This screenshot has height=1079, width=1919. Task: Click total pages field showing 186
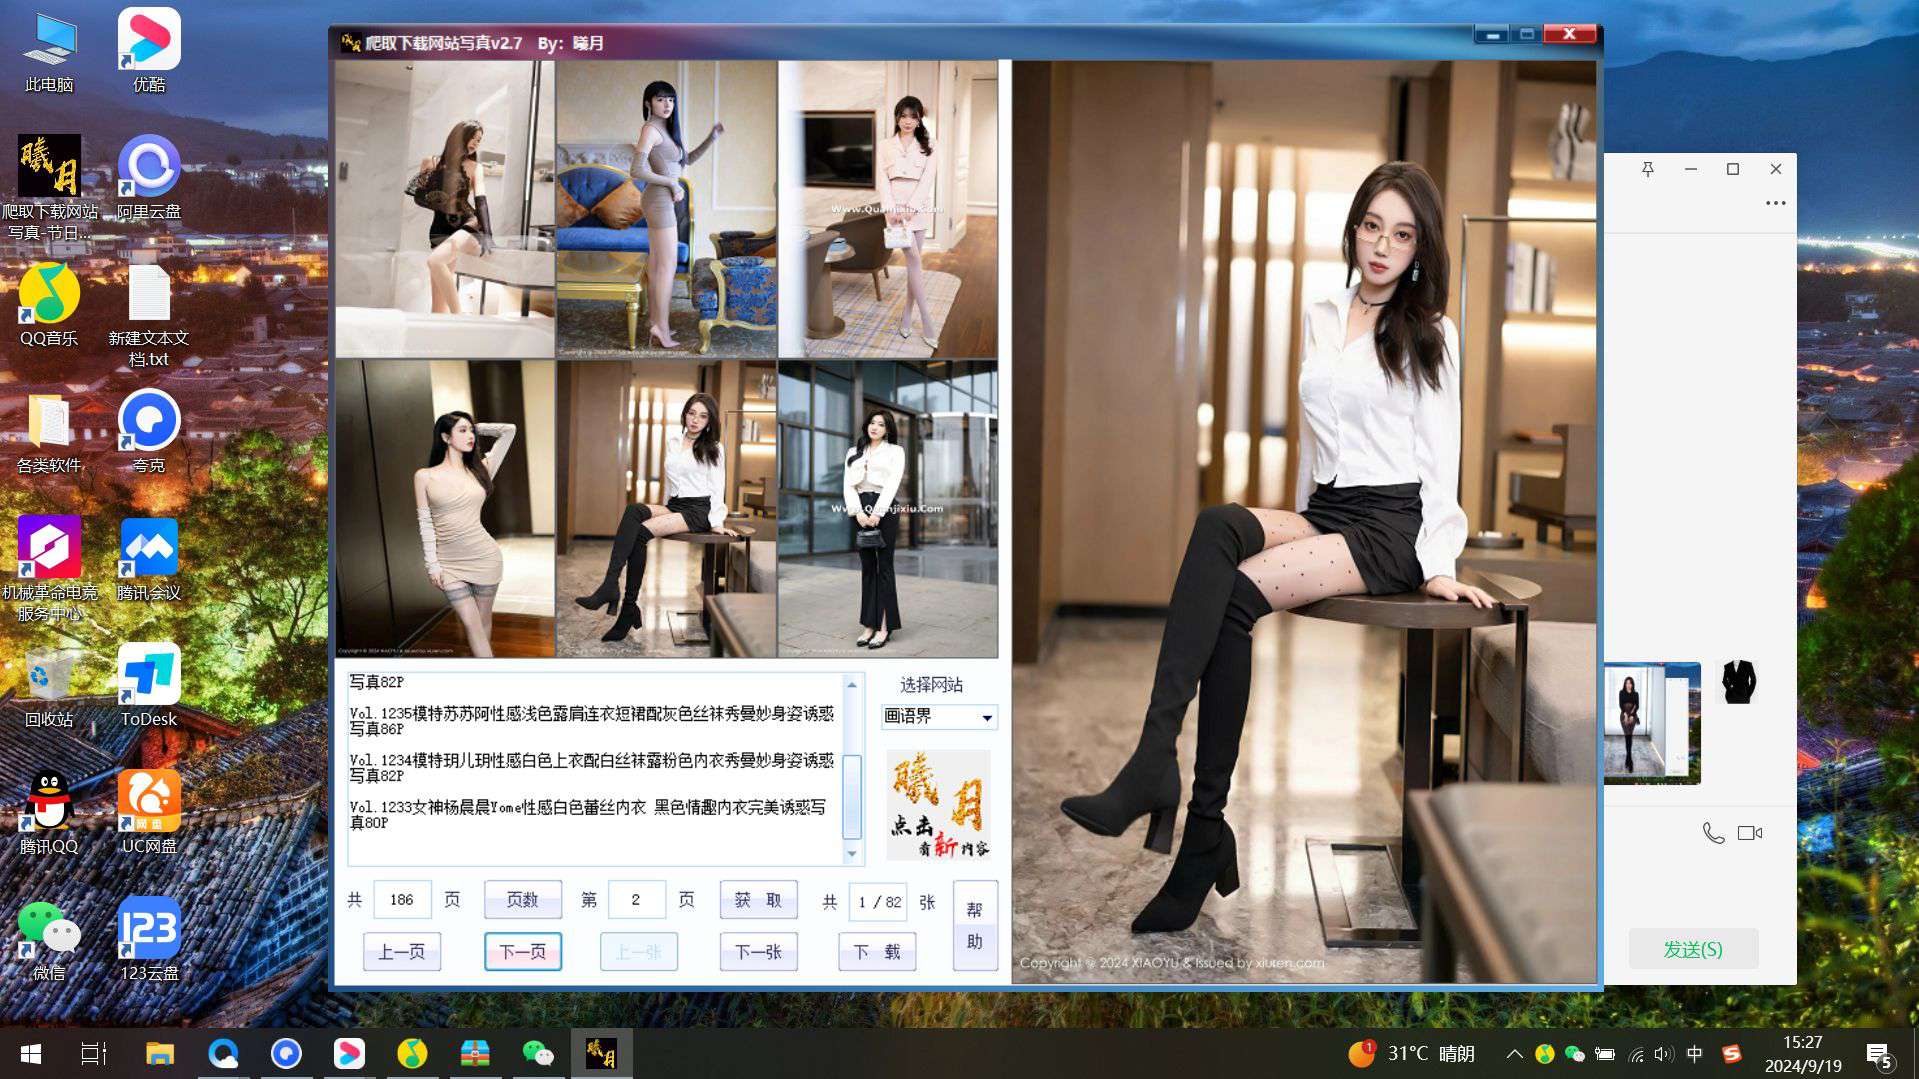pos(402,900)
